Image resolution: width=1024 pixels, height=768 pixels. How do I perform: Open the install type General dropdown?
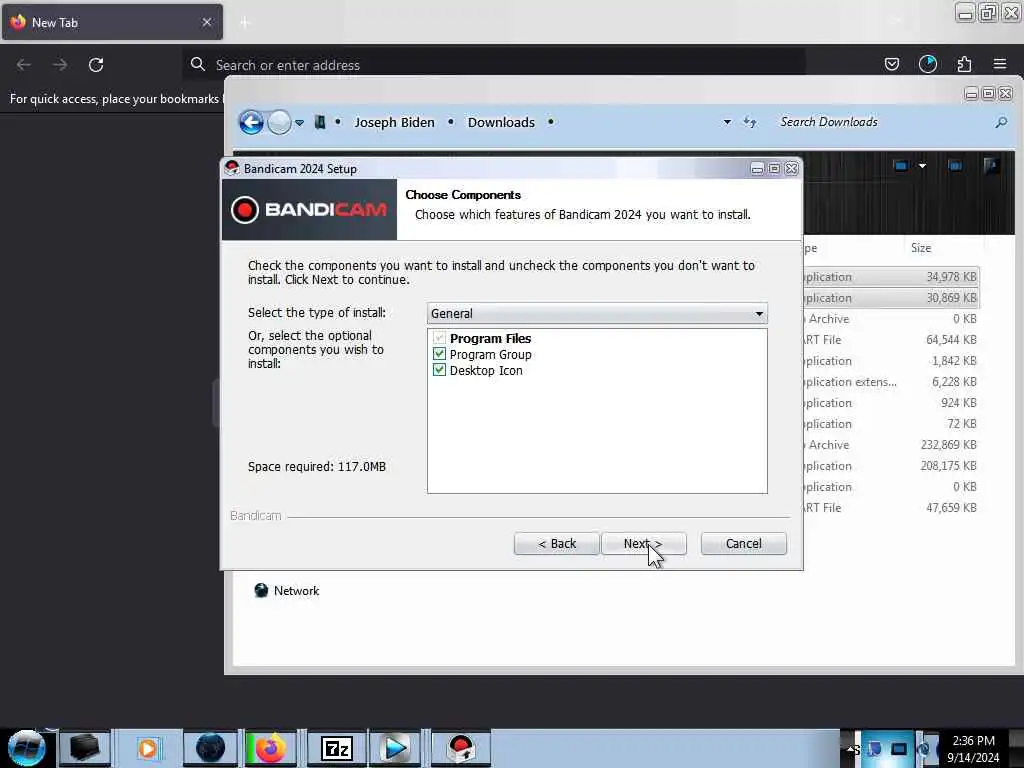597,313
